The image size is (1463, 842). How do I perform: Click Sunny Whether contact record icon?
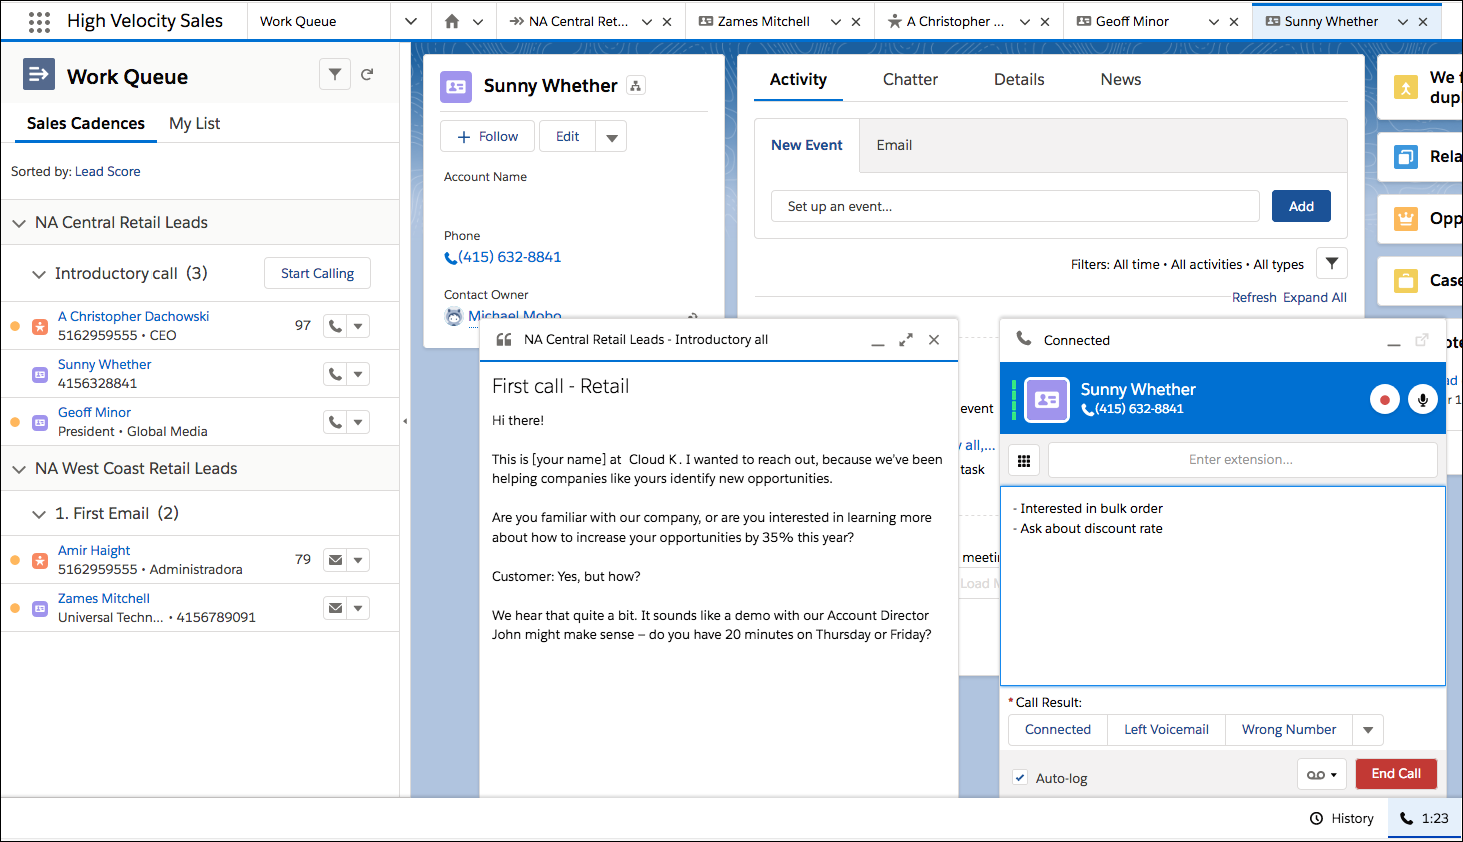coord(456,87)
